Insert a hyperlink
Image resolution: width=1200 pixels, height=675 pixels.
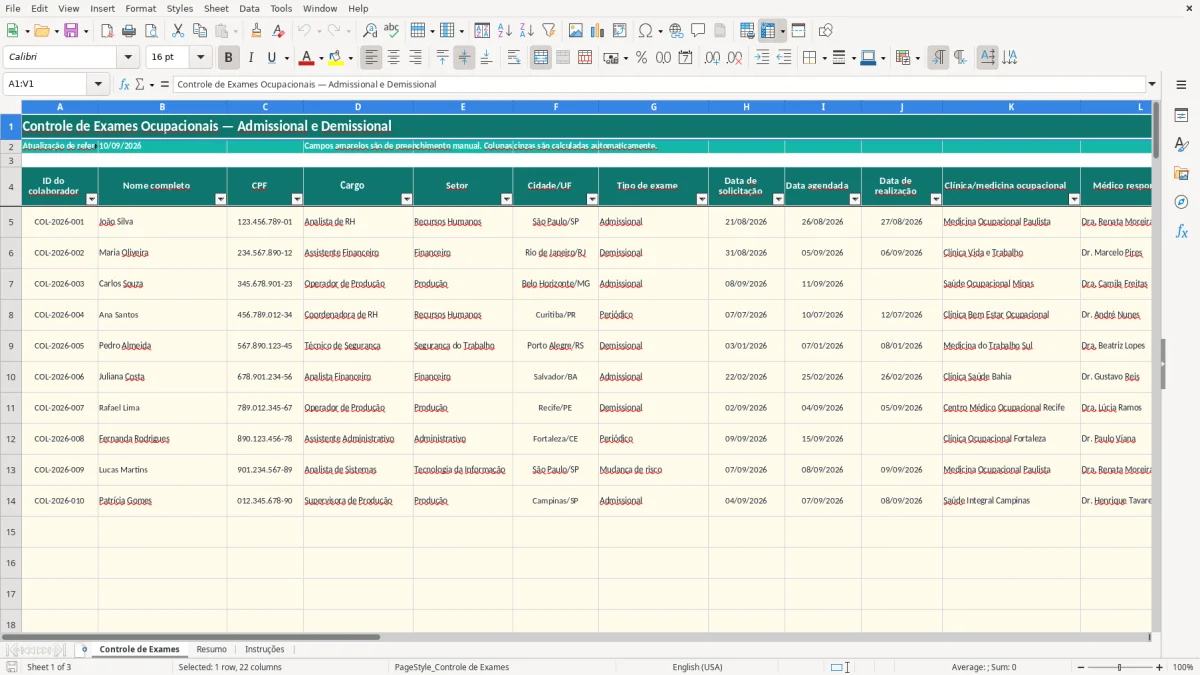(x=676, y=31)
